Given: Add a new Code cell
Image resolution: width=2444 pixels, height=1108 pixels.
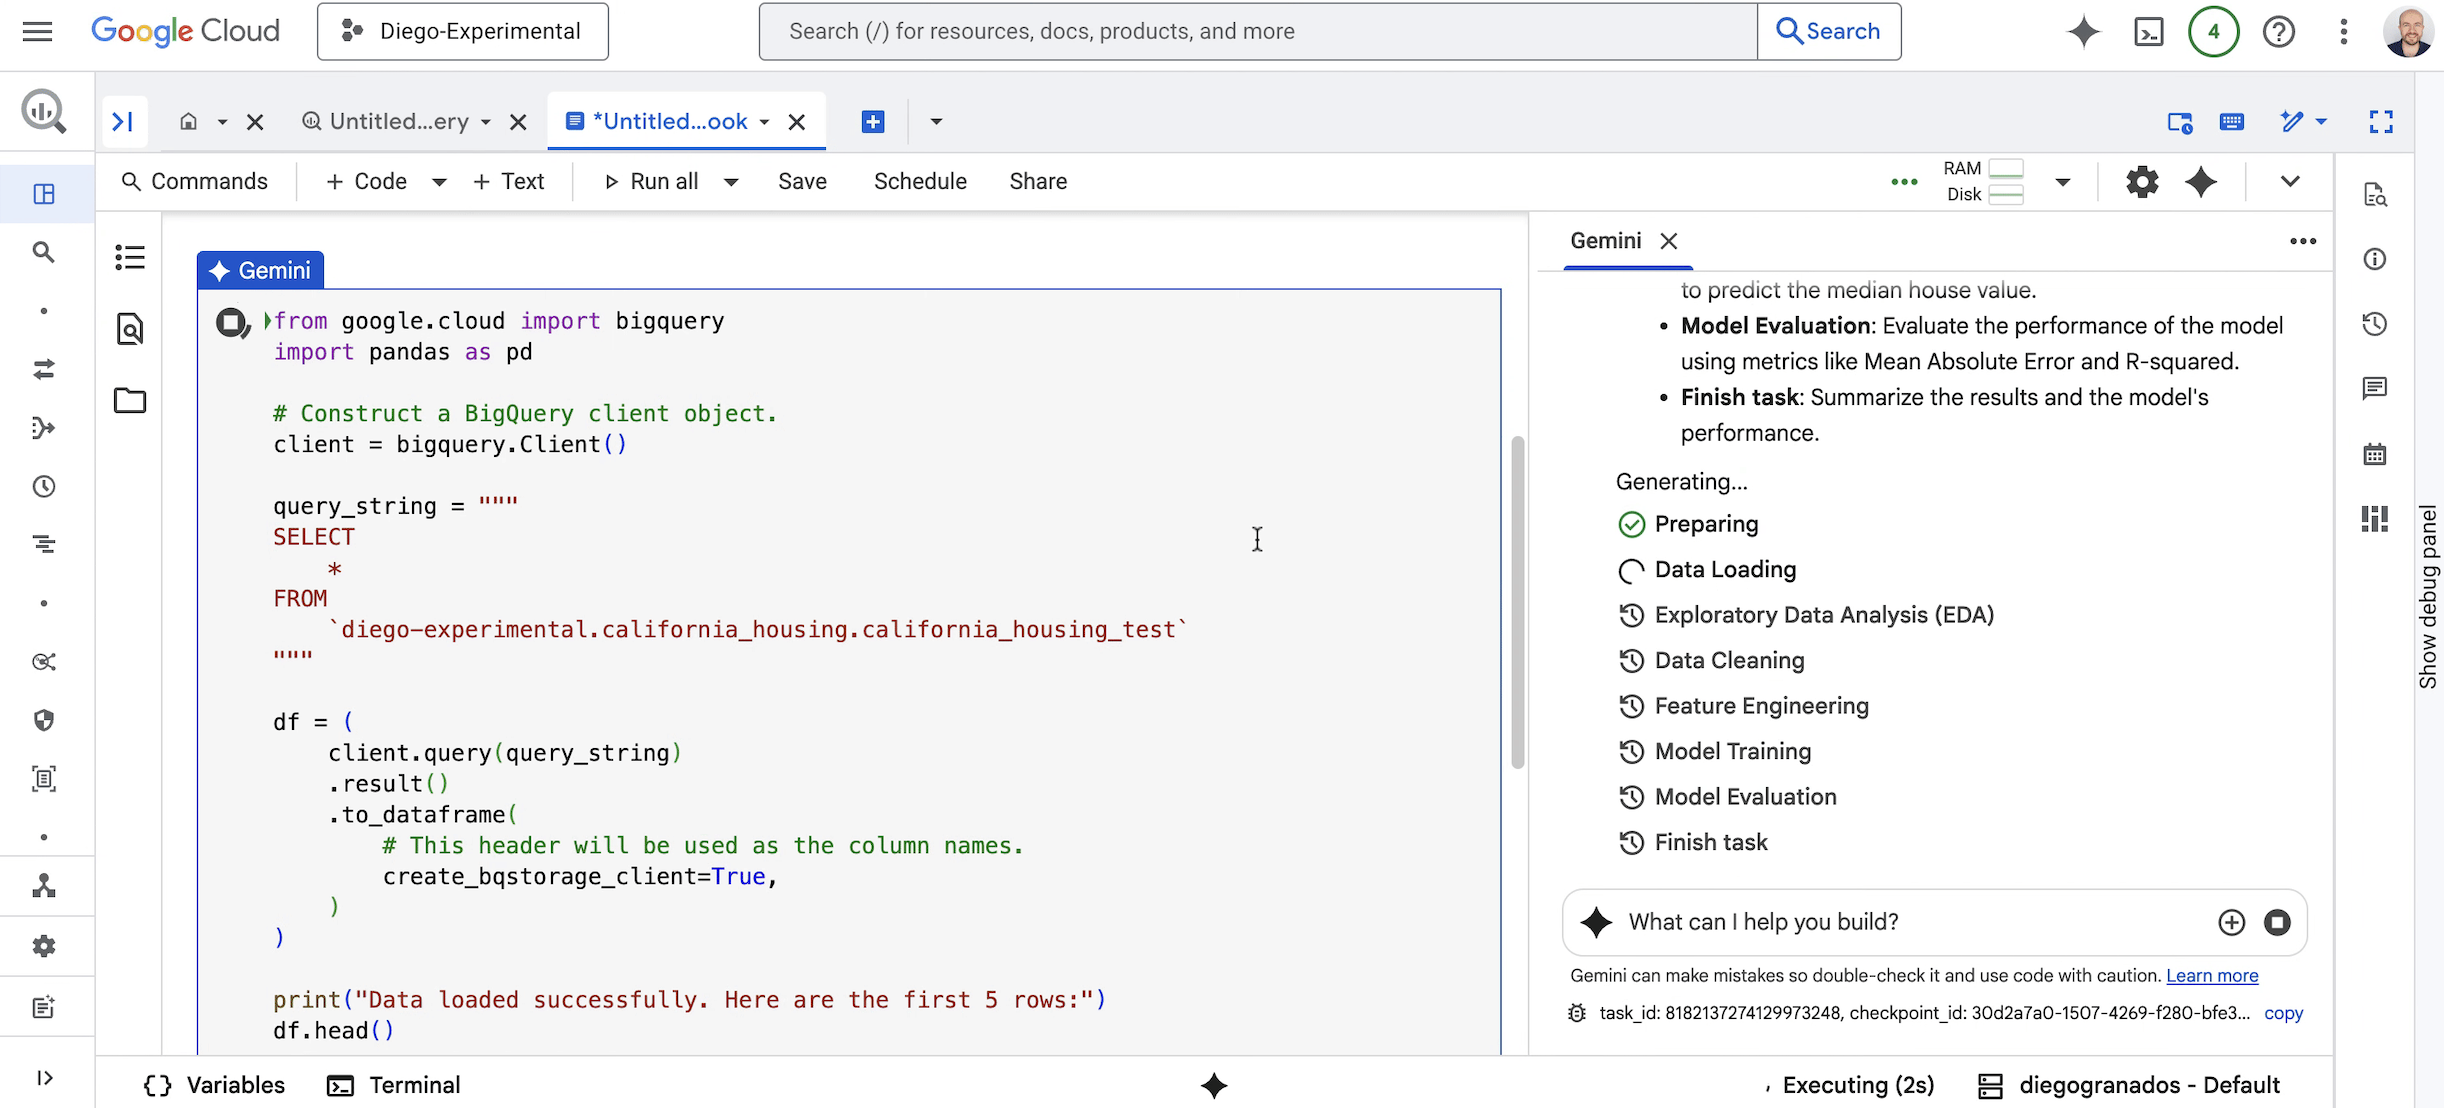Looking at the screenshot, I should click(x=366, y=181).
